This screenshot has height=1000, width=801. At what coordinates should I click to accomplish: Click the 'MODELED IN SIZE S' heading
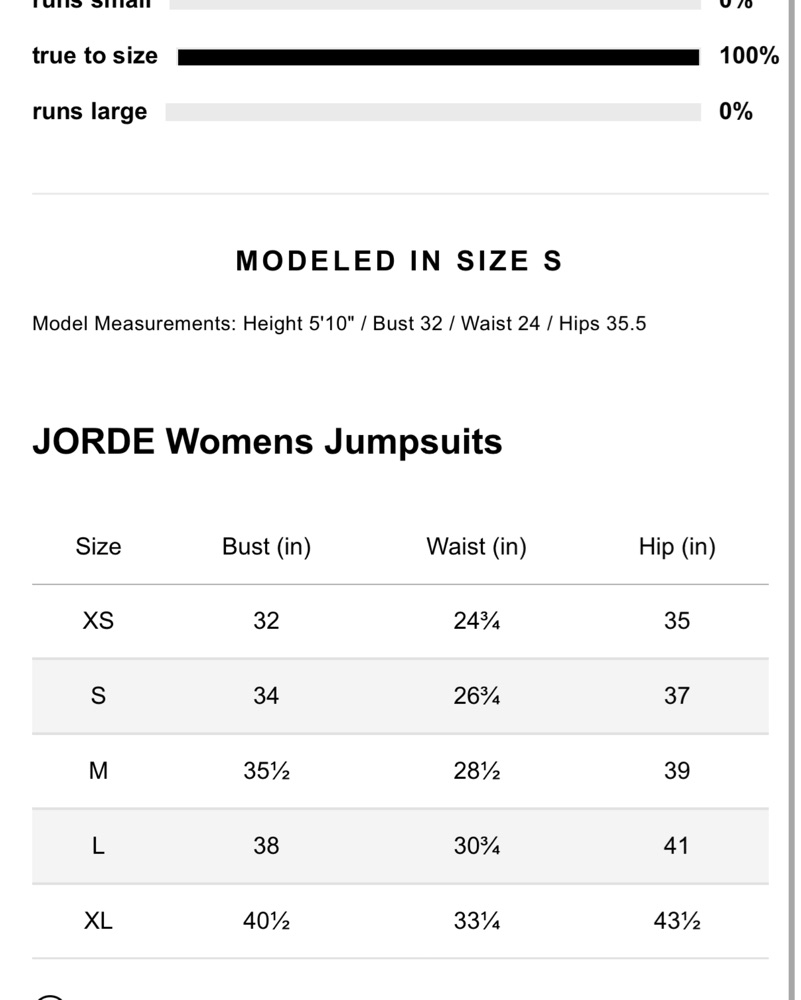tap(399, 262)
